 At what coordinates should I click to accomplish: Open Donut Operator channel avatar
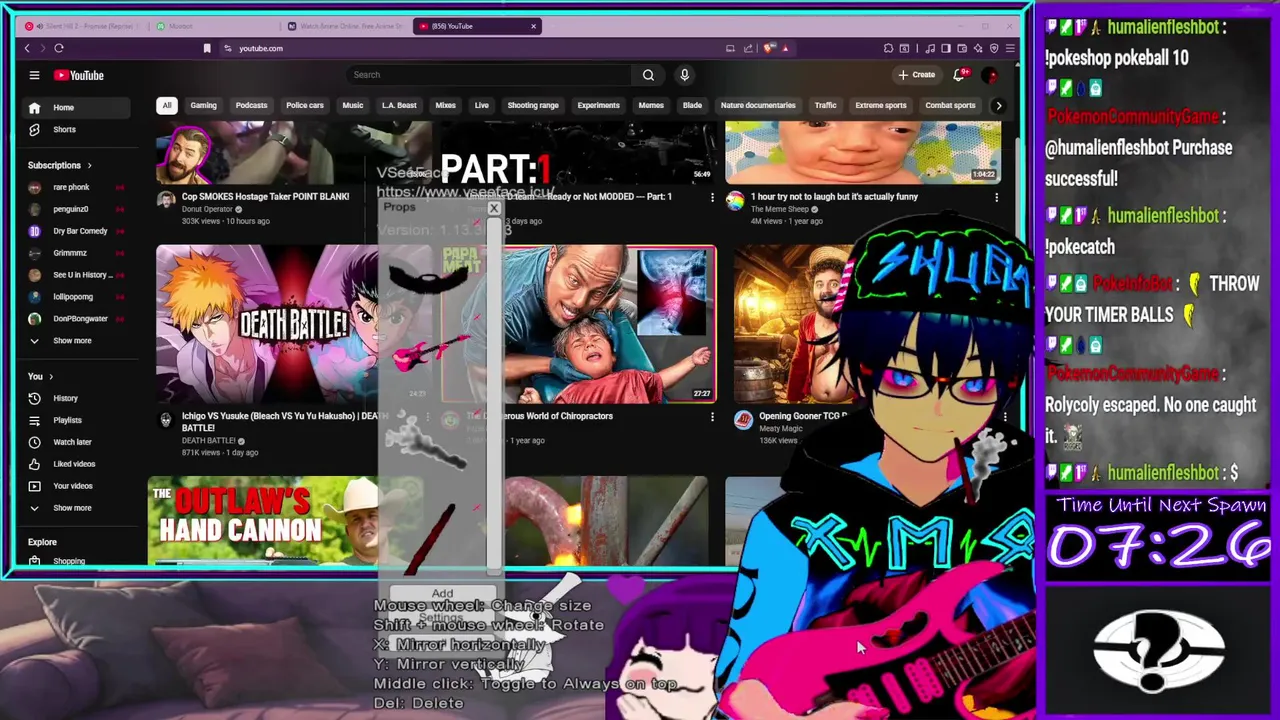point(166,200)
